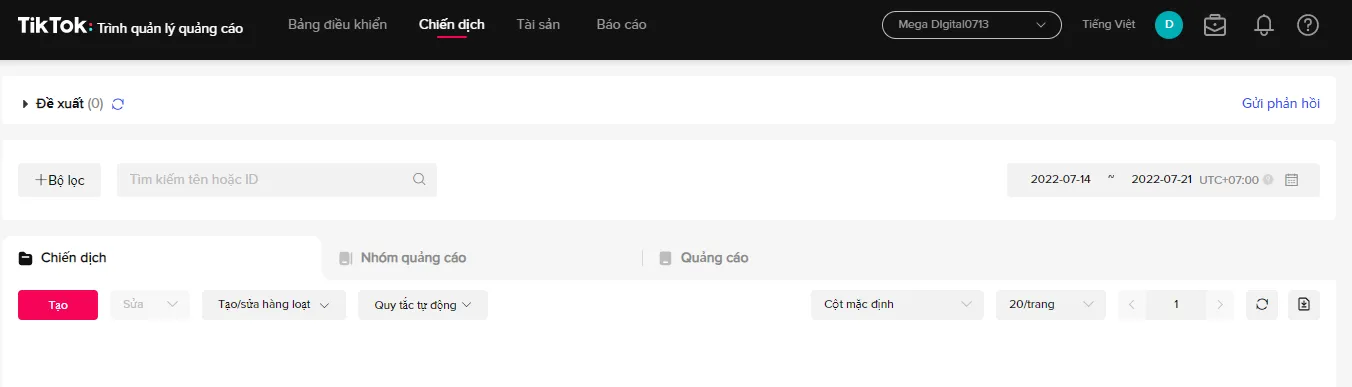This screenshot has width=1352, height=387.
Task: Open the 20/trang page size dropdown
Action: click(1051, 305)
